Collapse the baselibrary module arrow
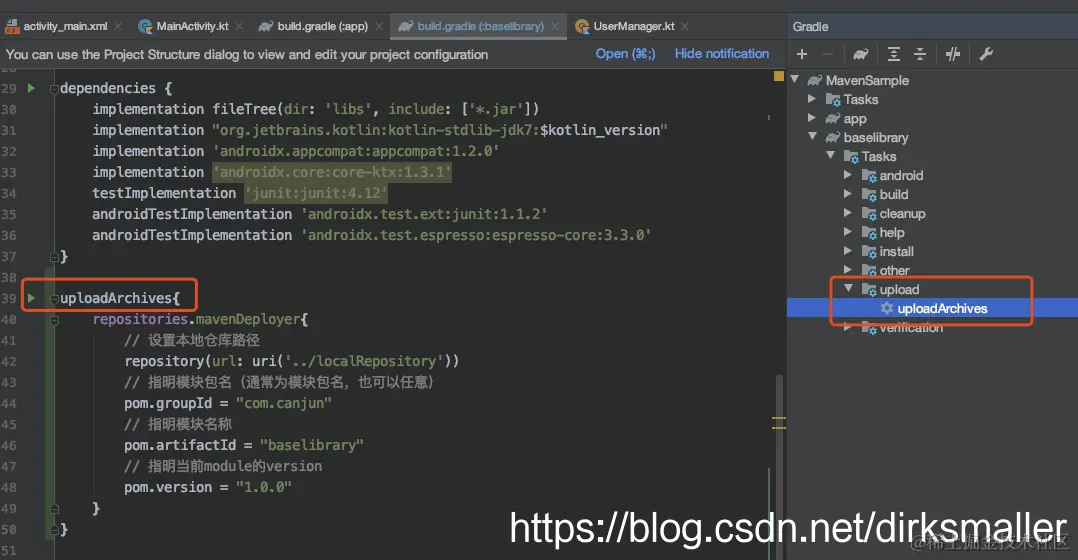Viewport: 1078px width, 560px height. (x=813, y=137)
